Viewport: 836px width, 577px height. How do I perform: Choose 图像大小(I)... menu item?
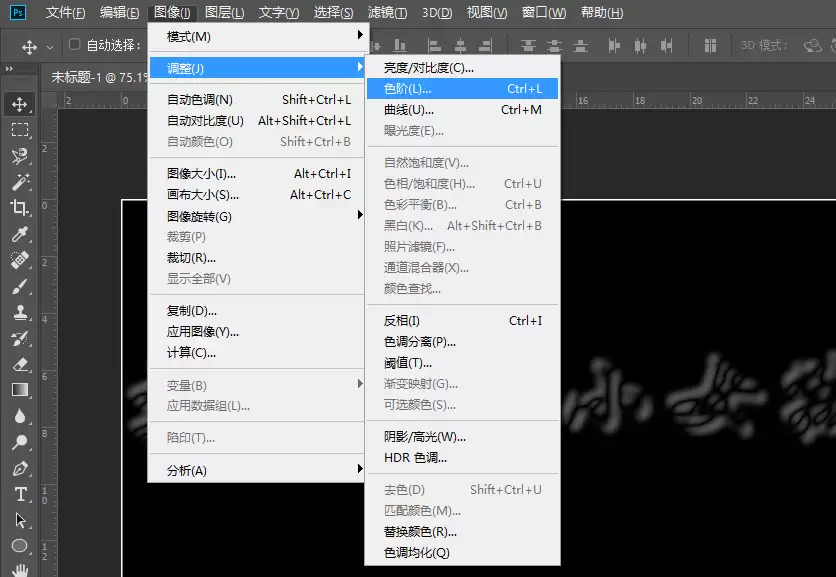click(257, 173)
